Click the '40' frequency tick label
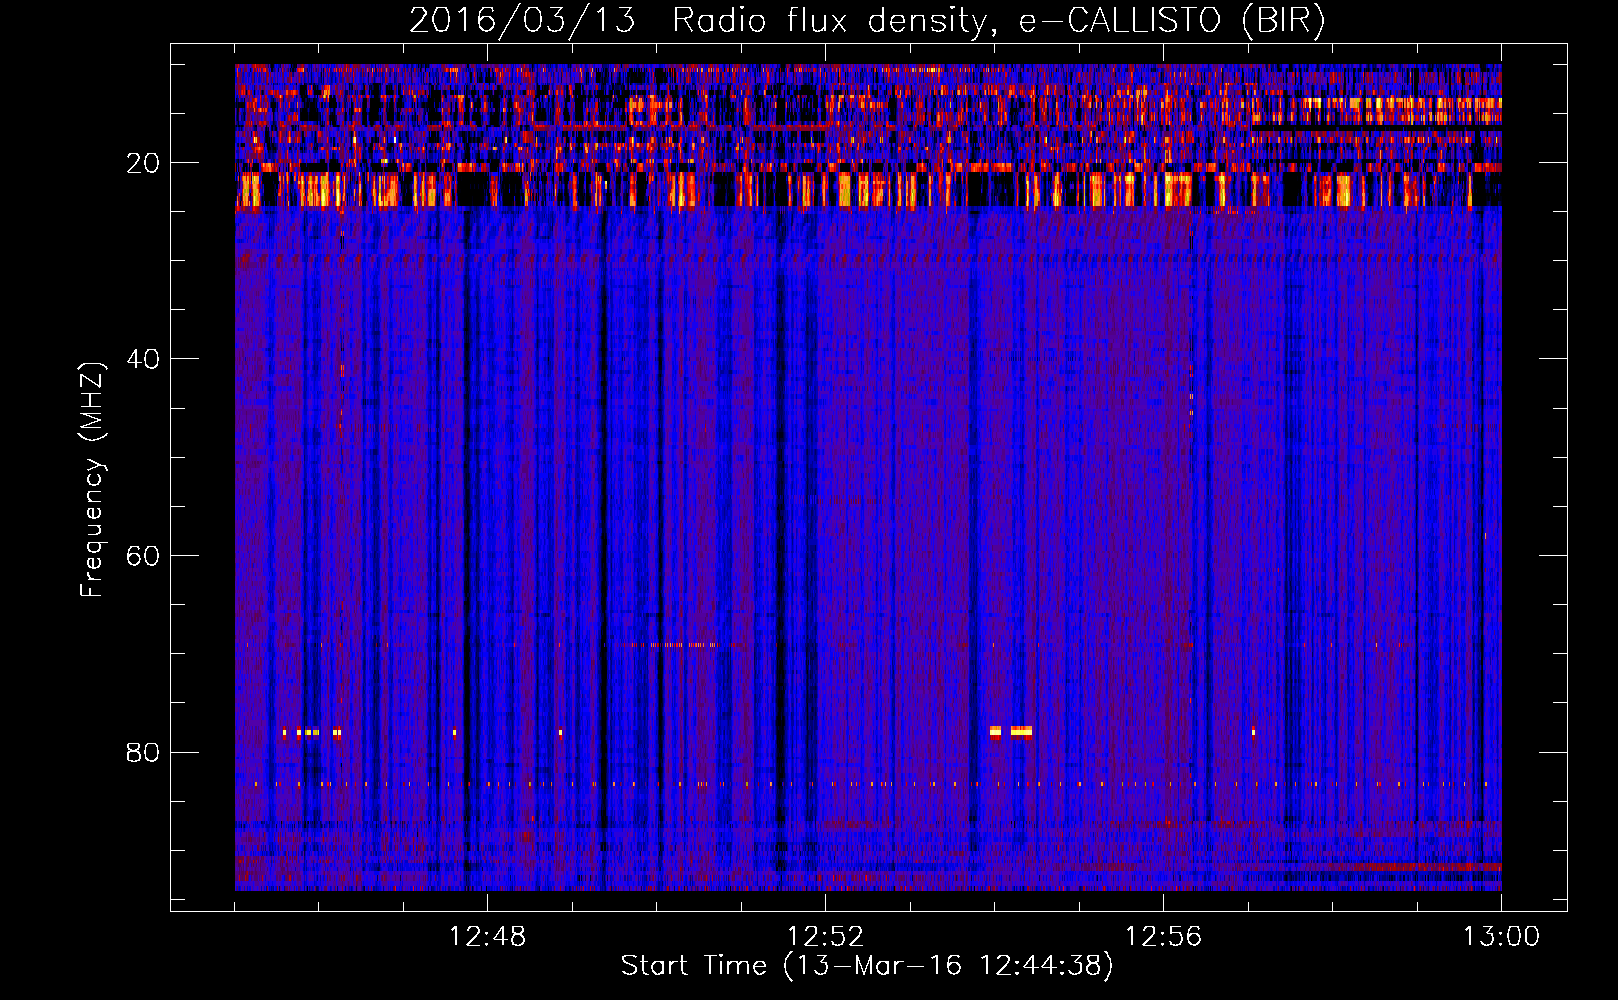 point(144,359)
